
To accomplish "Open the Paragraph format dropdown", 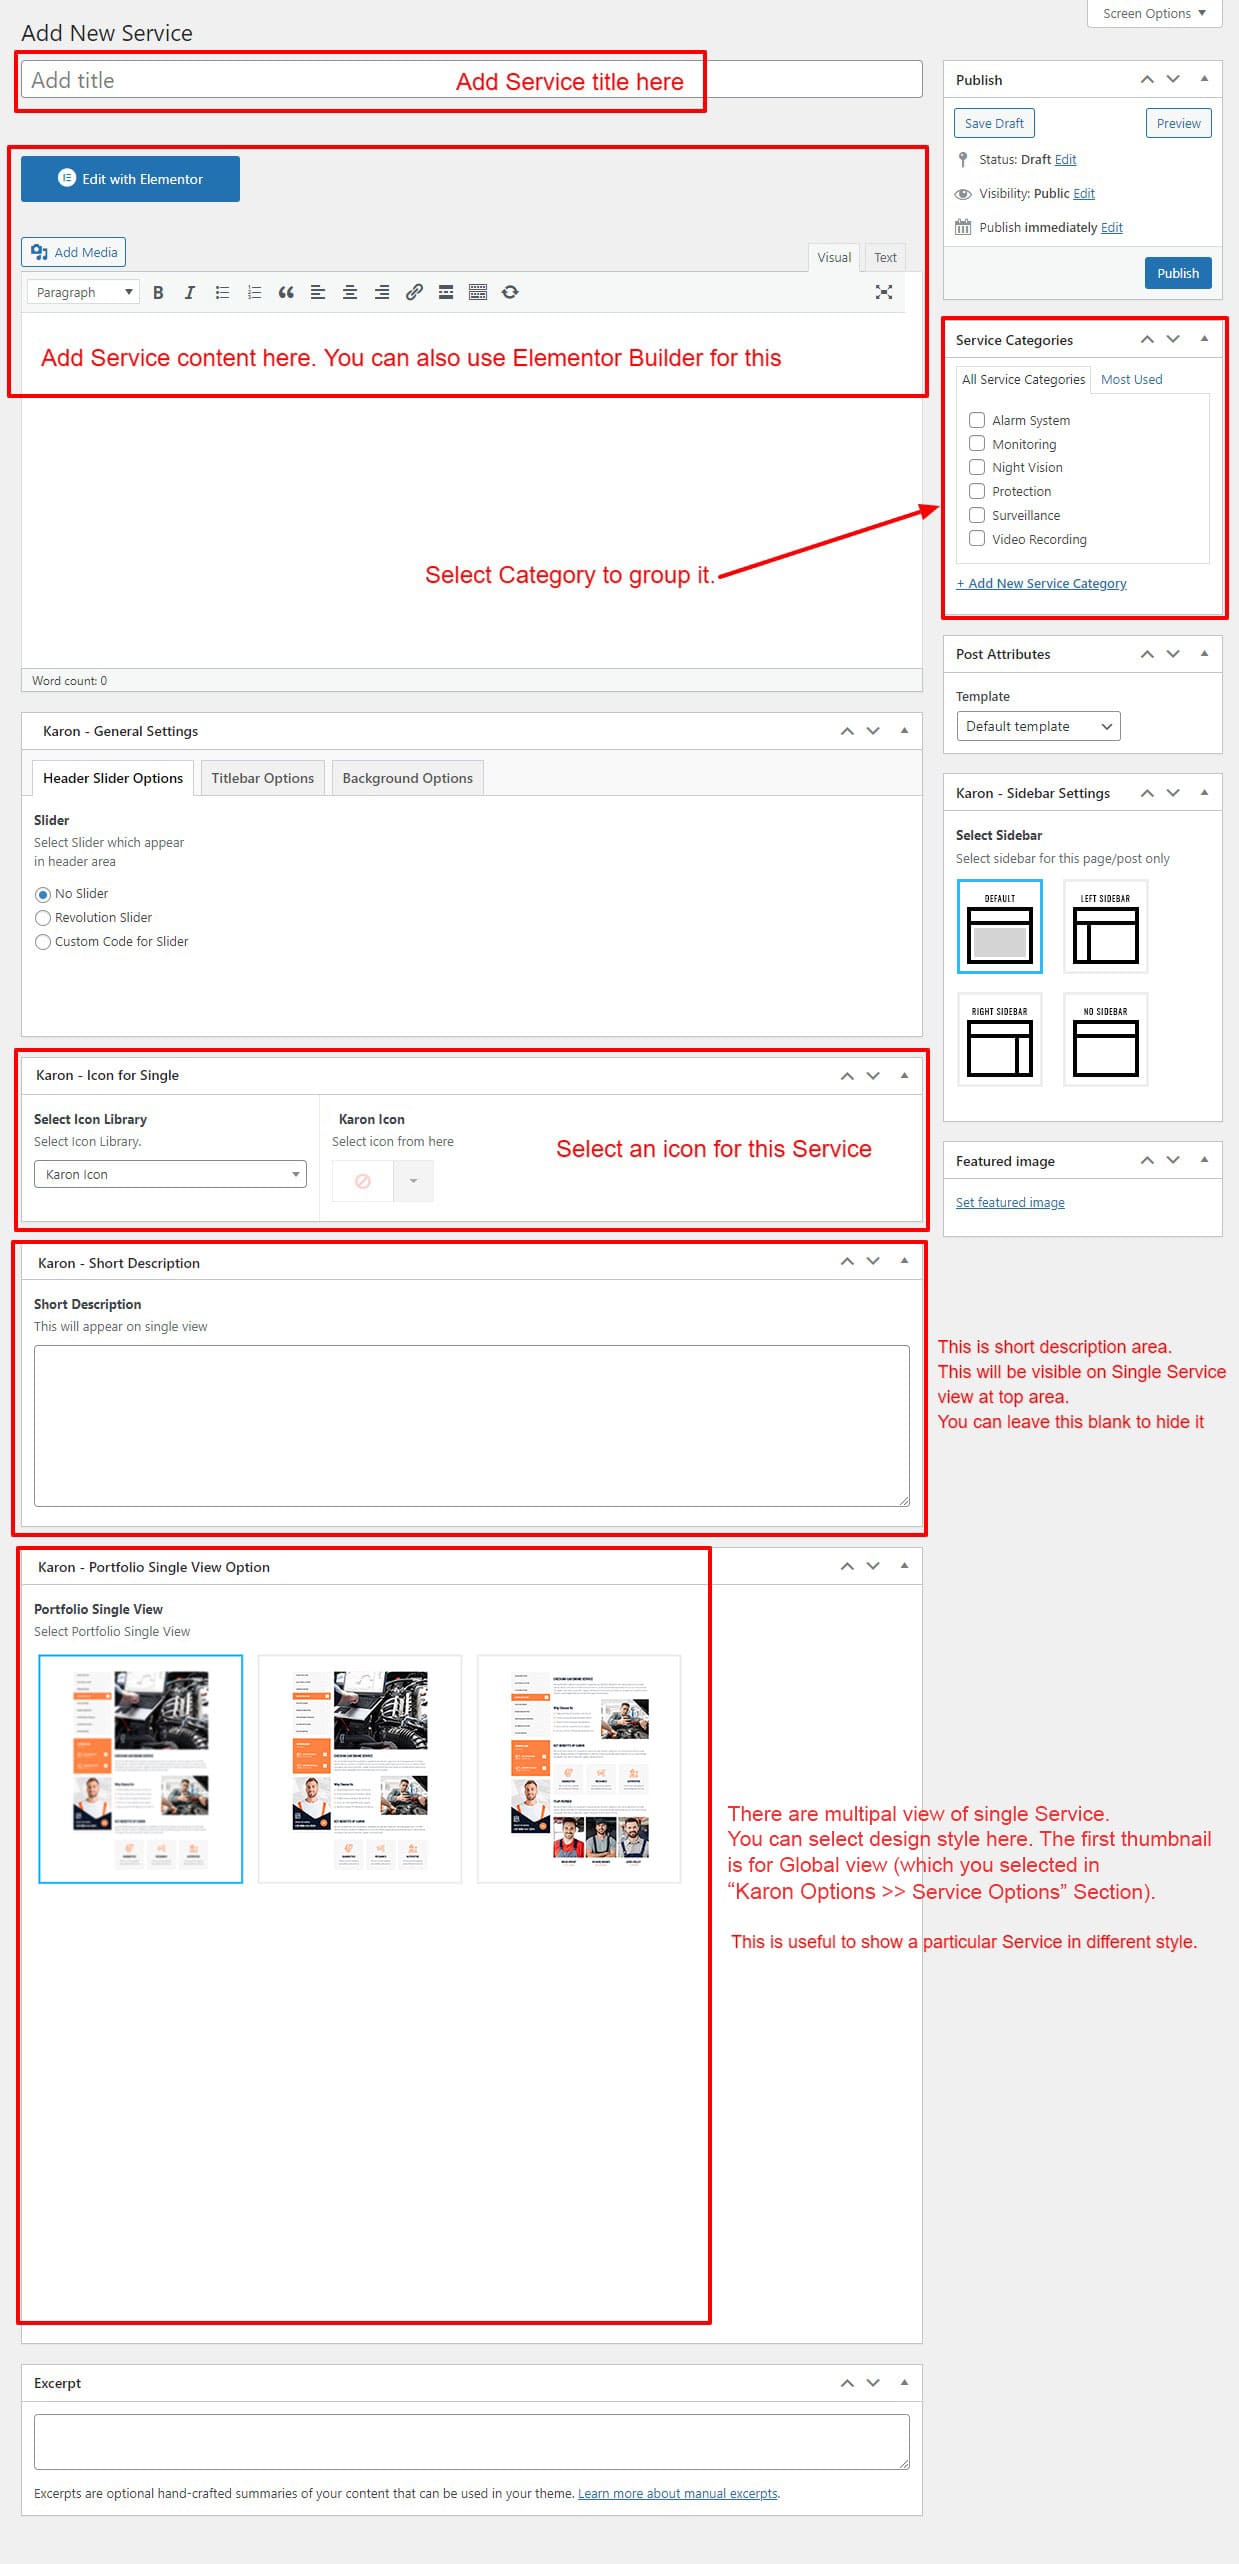I will coord(83,292).
